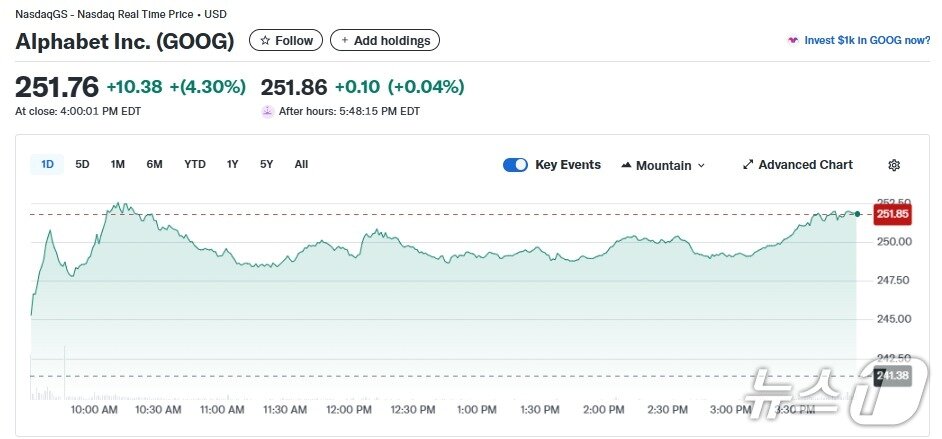This screenshot has width=942, height=439.
Task: Select the All time range tab
Action: 301,164
